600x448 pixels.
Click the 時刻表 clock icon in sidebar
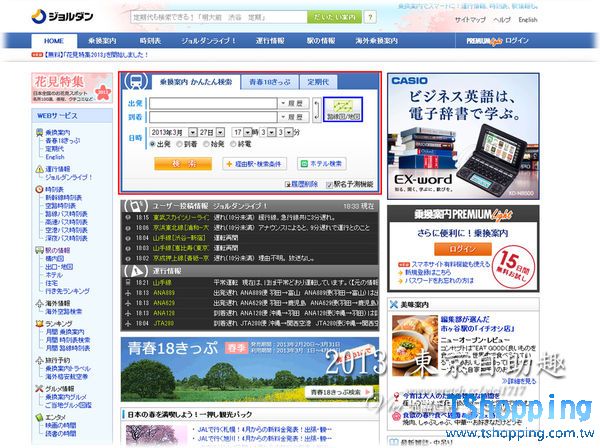pyautogui.click(x=39, y=187)
